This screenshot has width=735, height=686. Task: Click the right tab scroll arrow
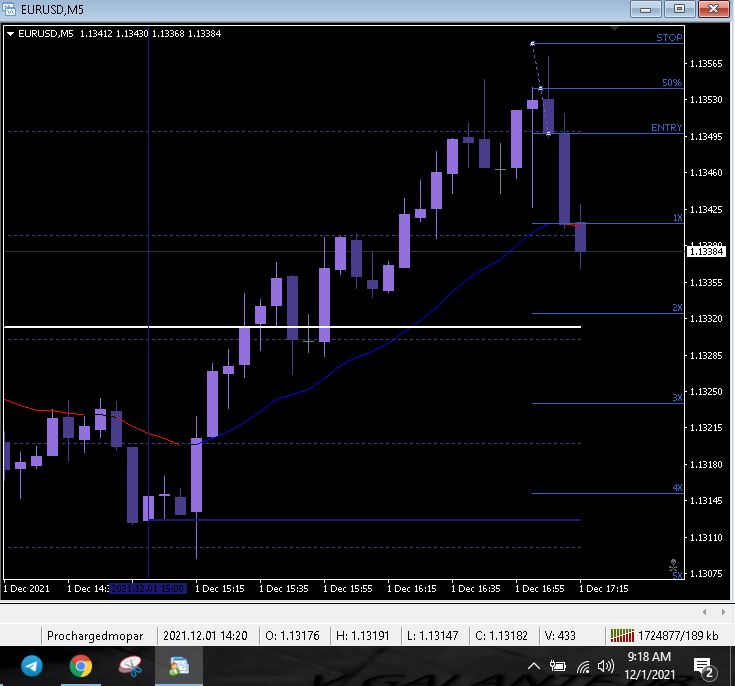tap(723, 612)
